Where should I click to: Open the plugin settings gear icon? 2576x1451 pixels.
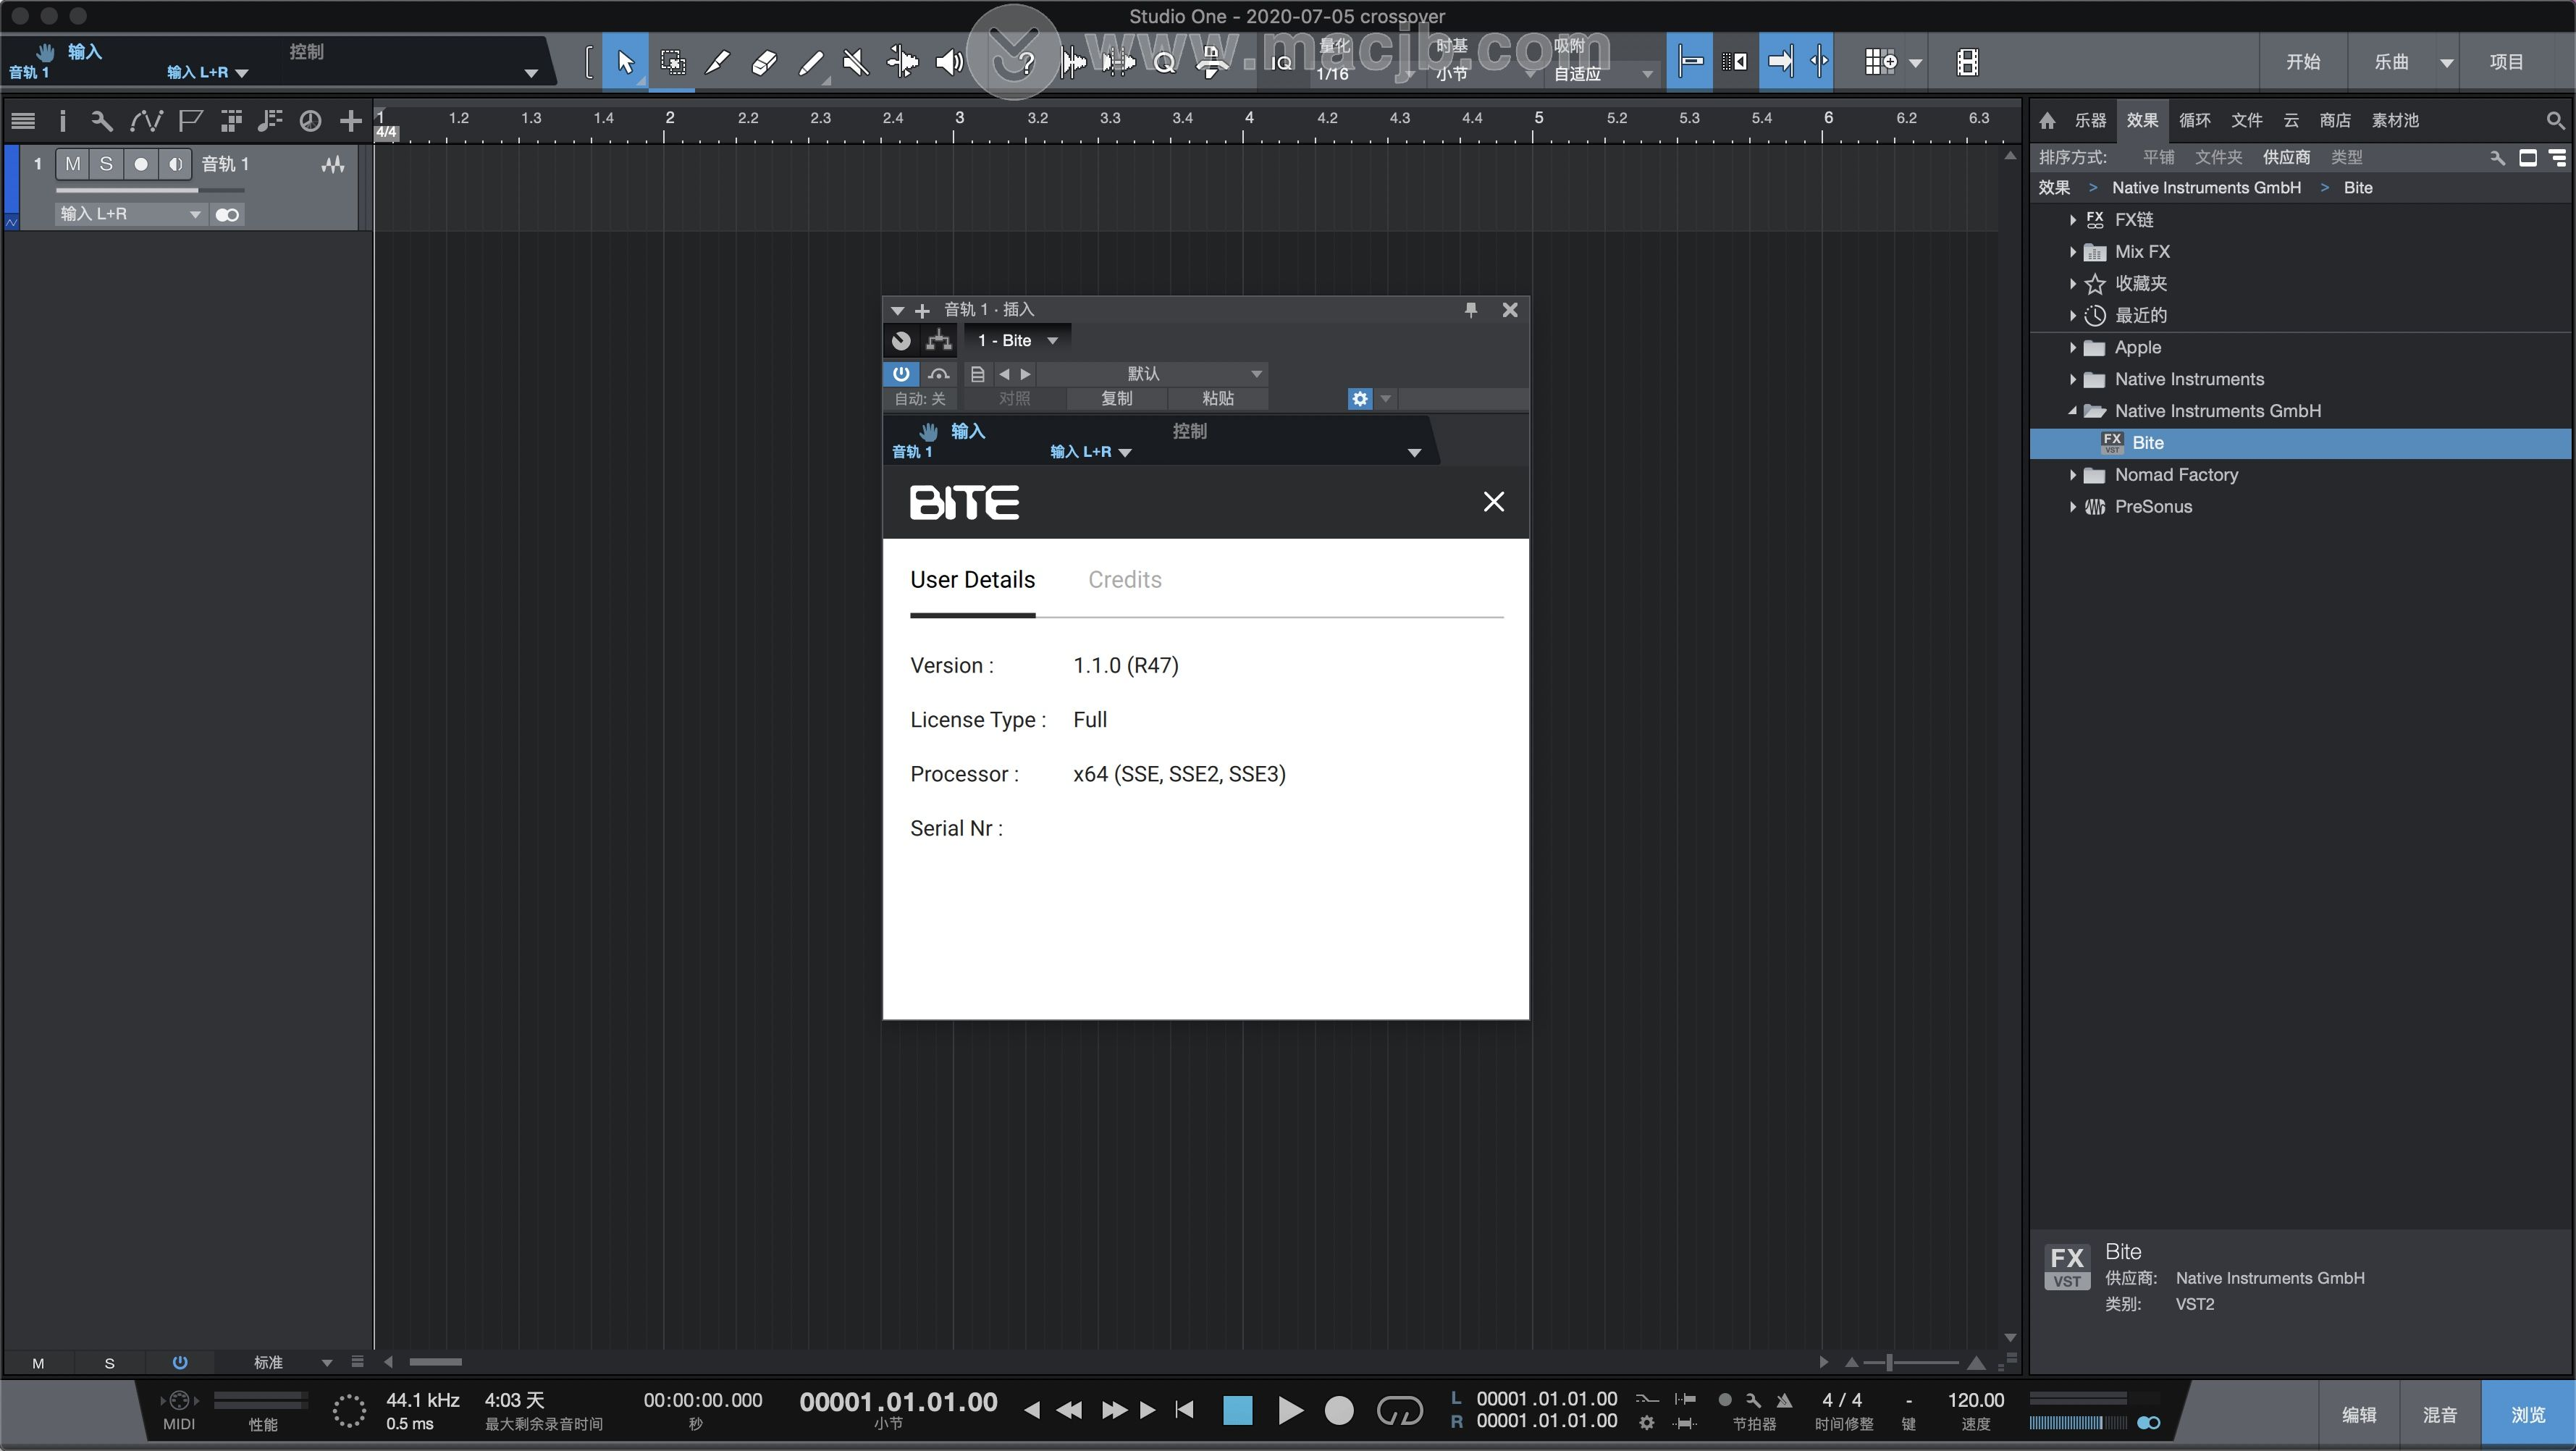1359,398
